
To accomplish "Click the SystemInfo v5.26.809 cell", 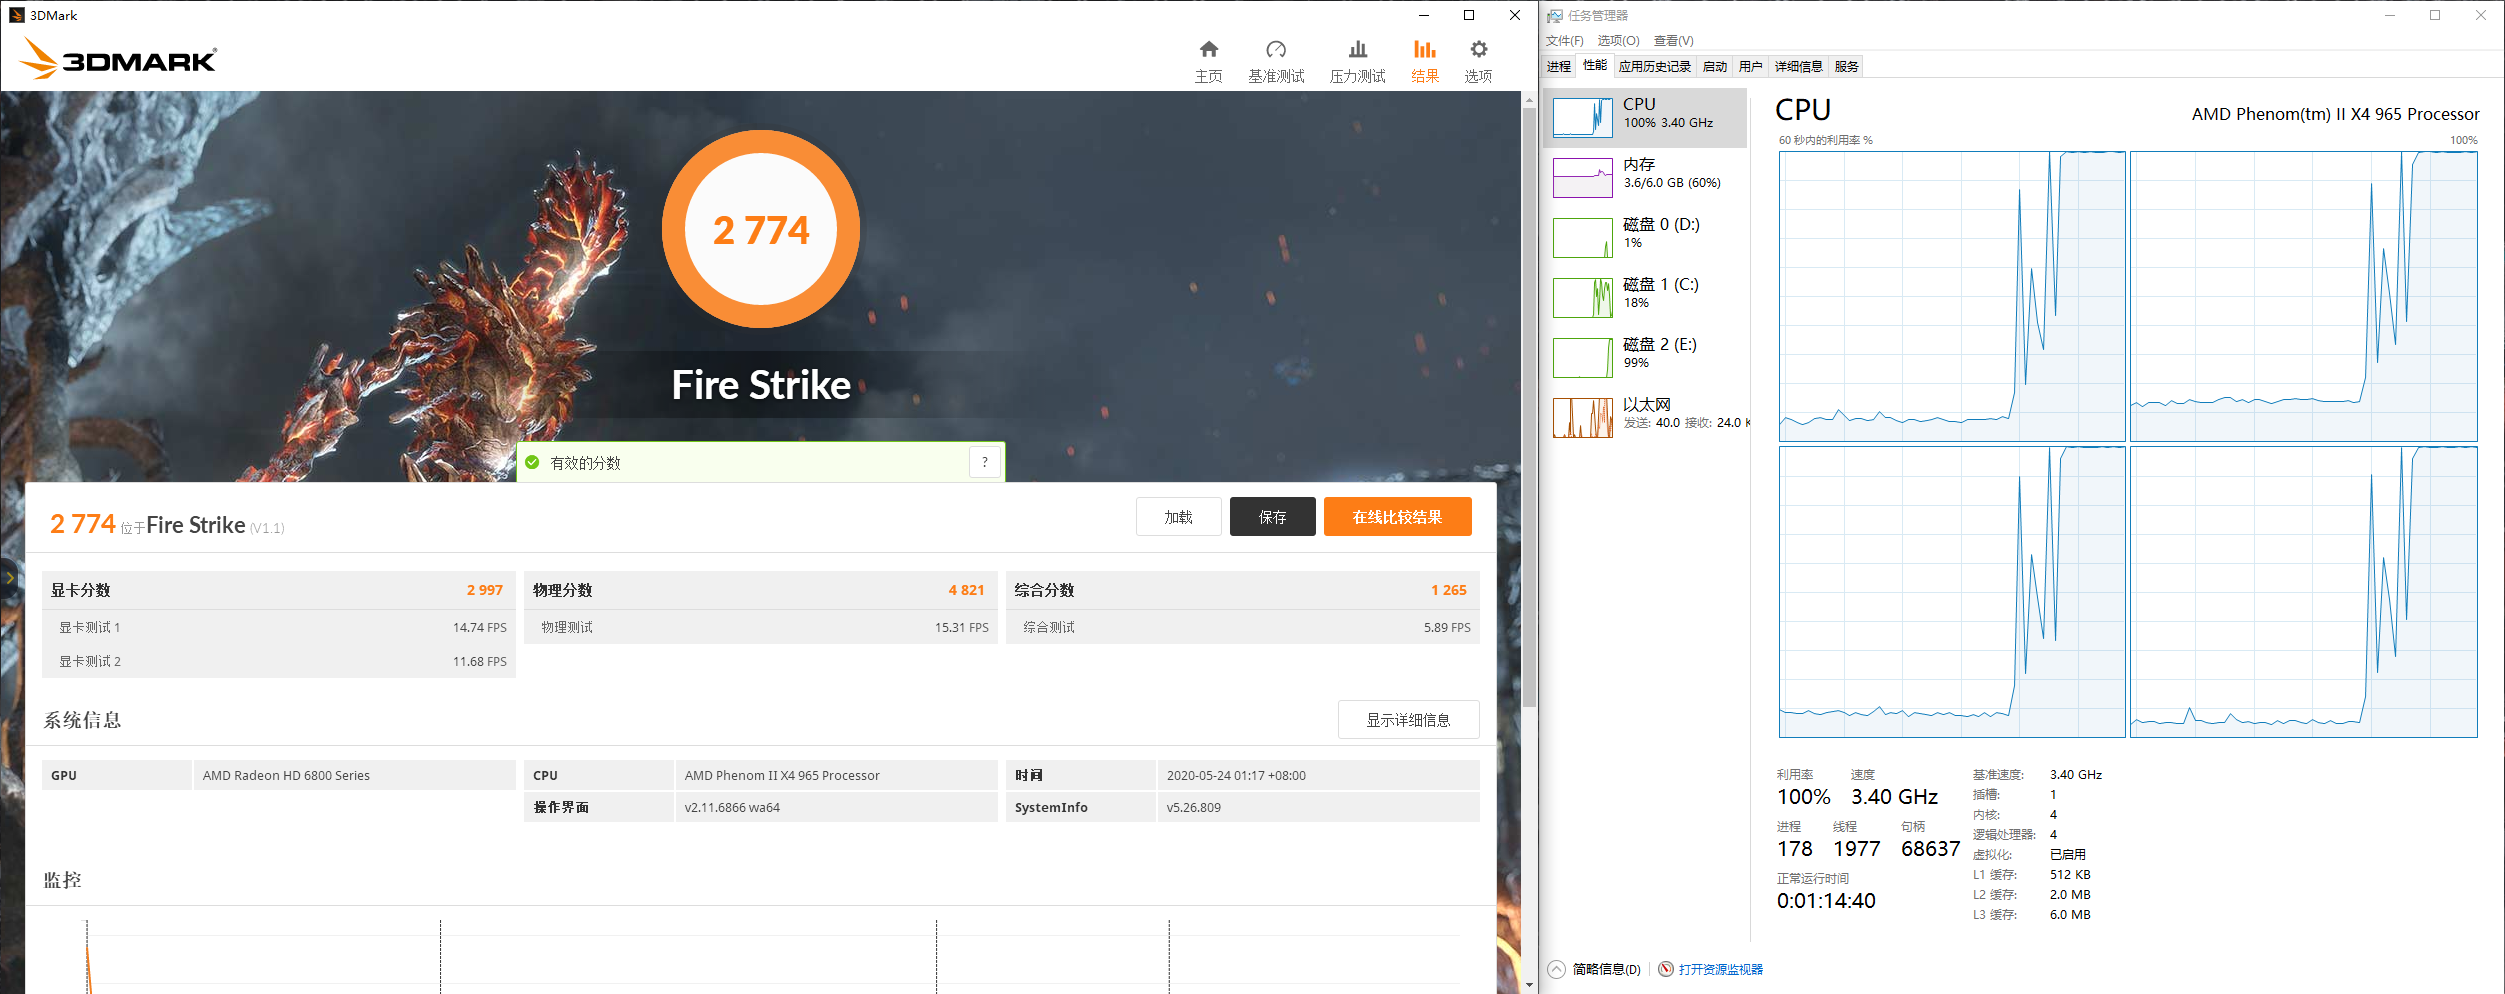I will 1318,807.
